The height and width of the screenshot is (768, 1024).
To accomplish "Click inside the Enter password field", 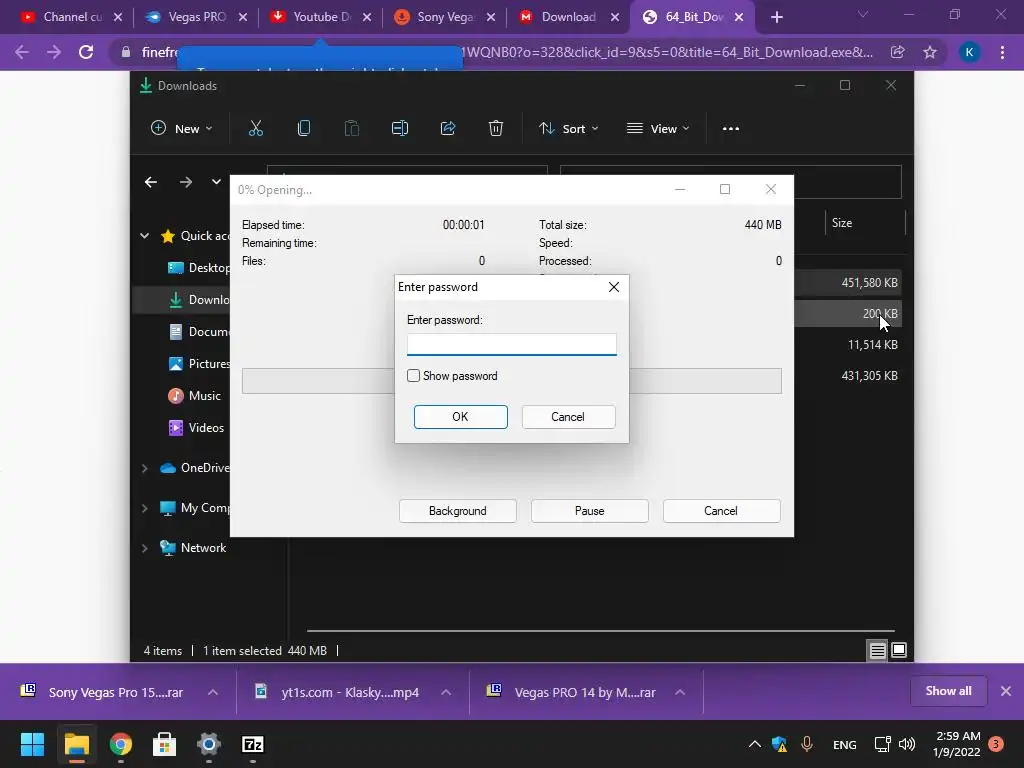I will (x=511, y=344).
